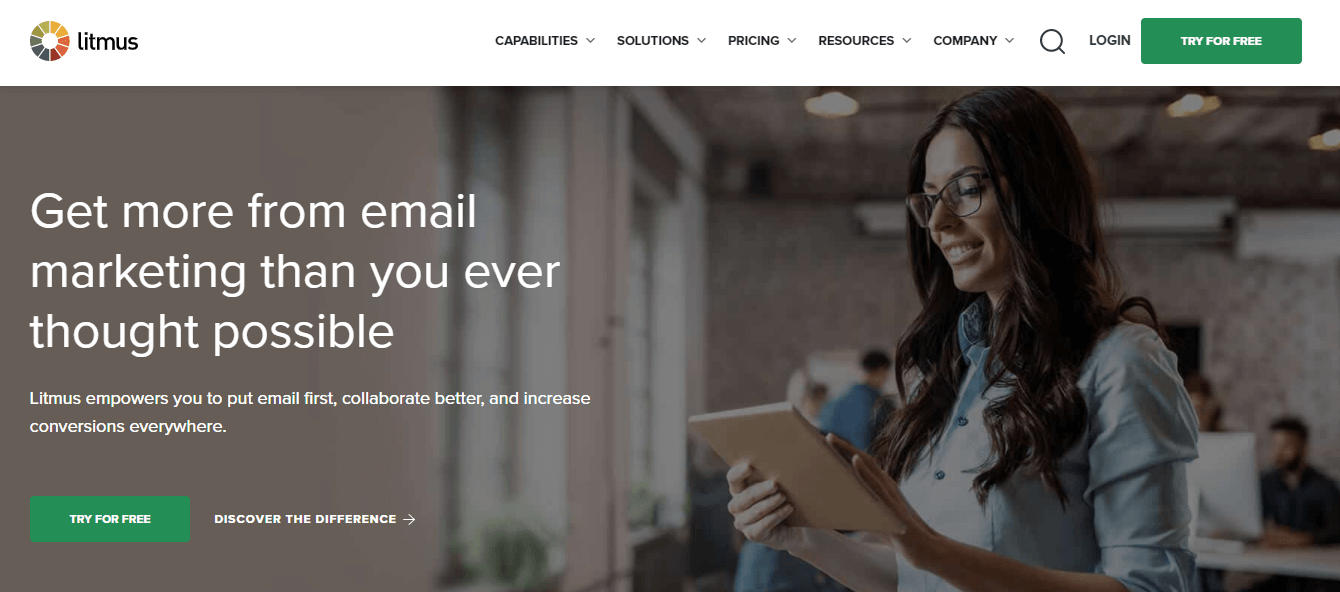Select the Resources menu label
Viewport: 1340px width, 592px height.
[856, 41]
